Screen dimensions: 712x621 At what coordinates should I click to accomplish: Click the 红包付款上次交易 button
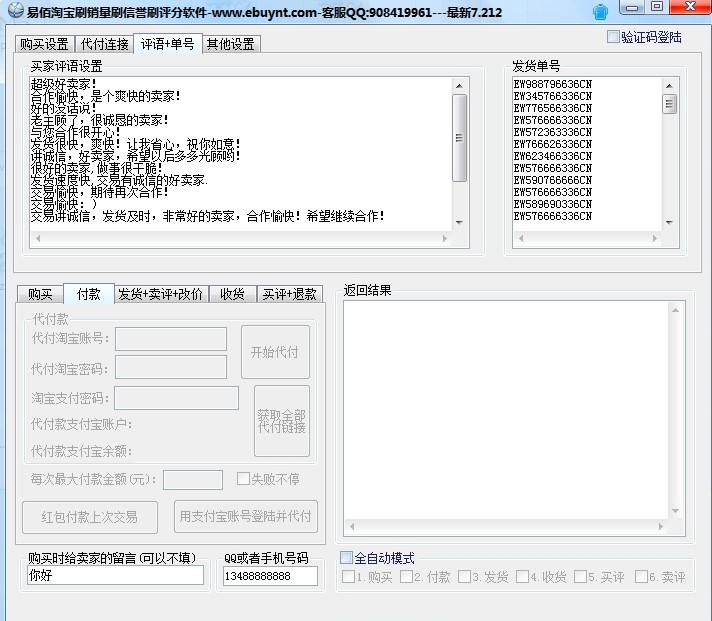90,517
